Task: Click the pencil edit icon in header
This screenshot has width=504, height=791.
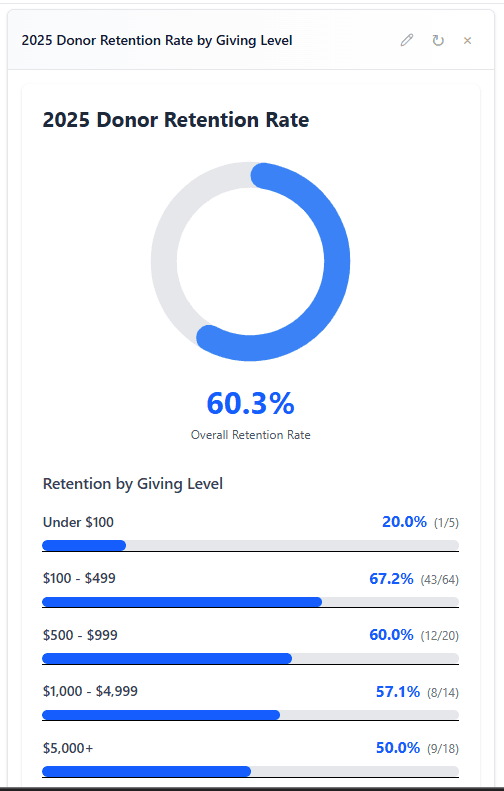Action: tap(407, 40)
